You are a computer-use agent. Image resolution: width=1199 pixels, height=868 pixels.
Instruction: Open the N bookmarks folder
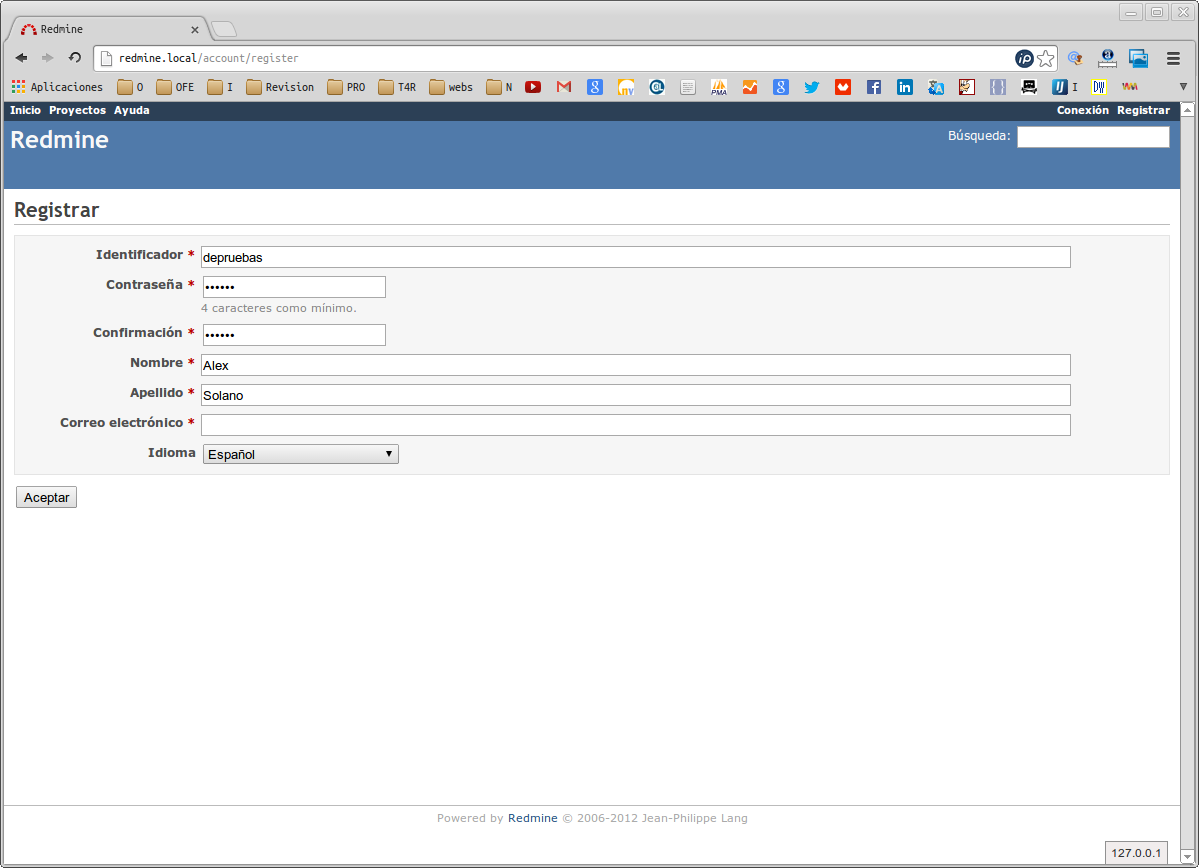pos(499,87)
